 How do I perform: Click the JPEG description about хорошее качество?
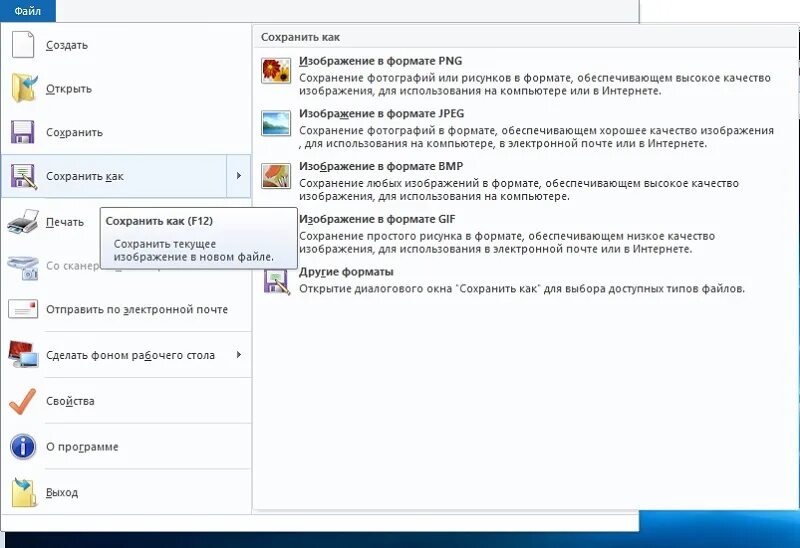(536, 137)
